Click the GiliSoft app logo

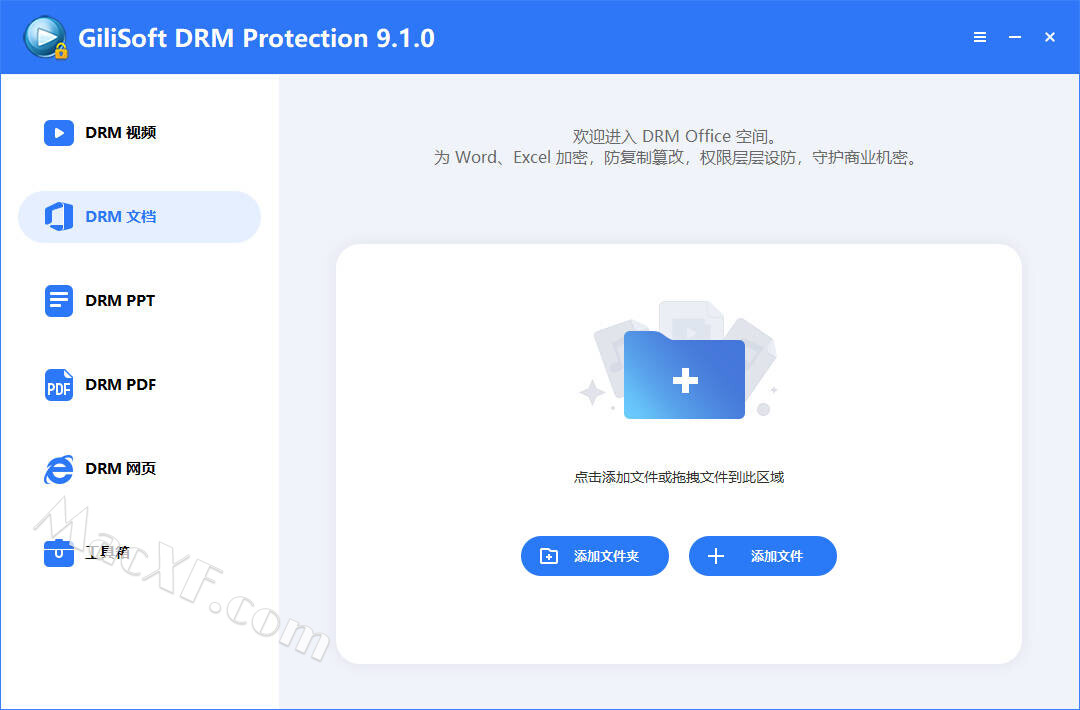(45, 37)
